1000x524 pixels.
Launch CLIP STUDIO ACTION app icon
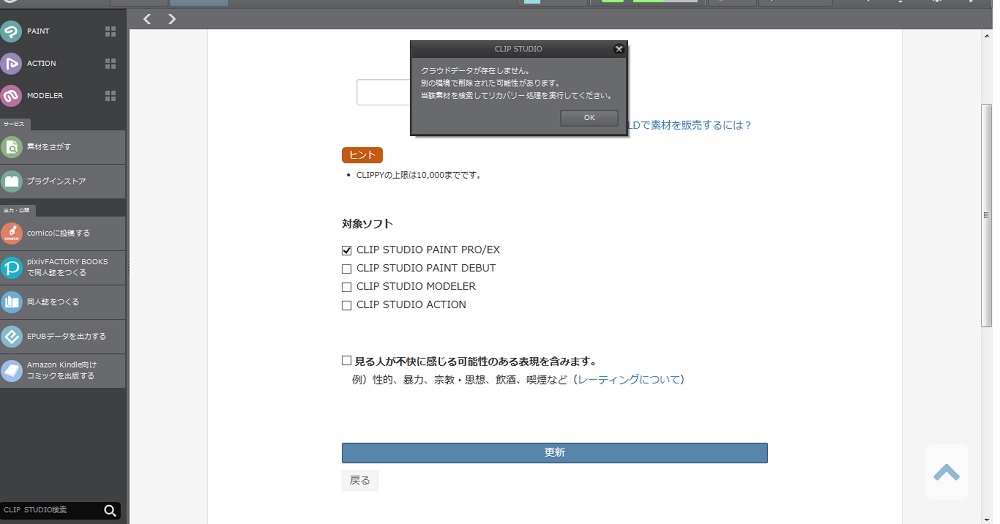tap(11, 64)
